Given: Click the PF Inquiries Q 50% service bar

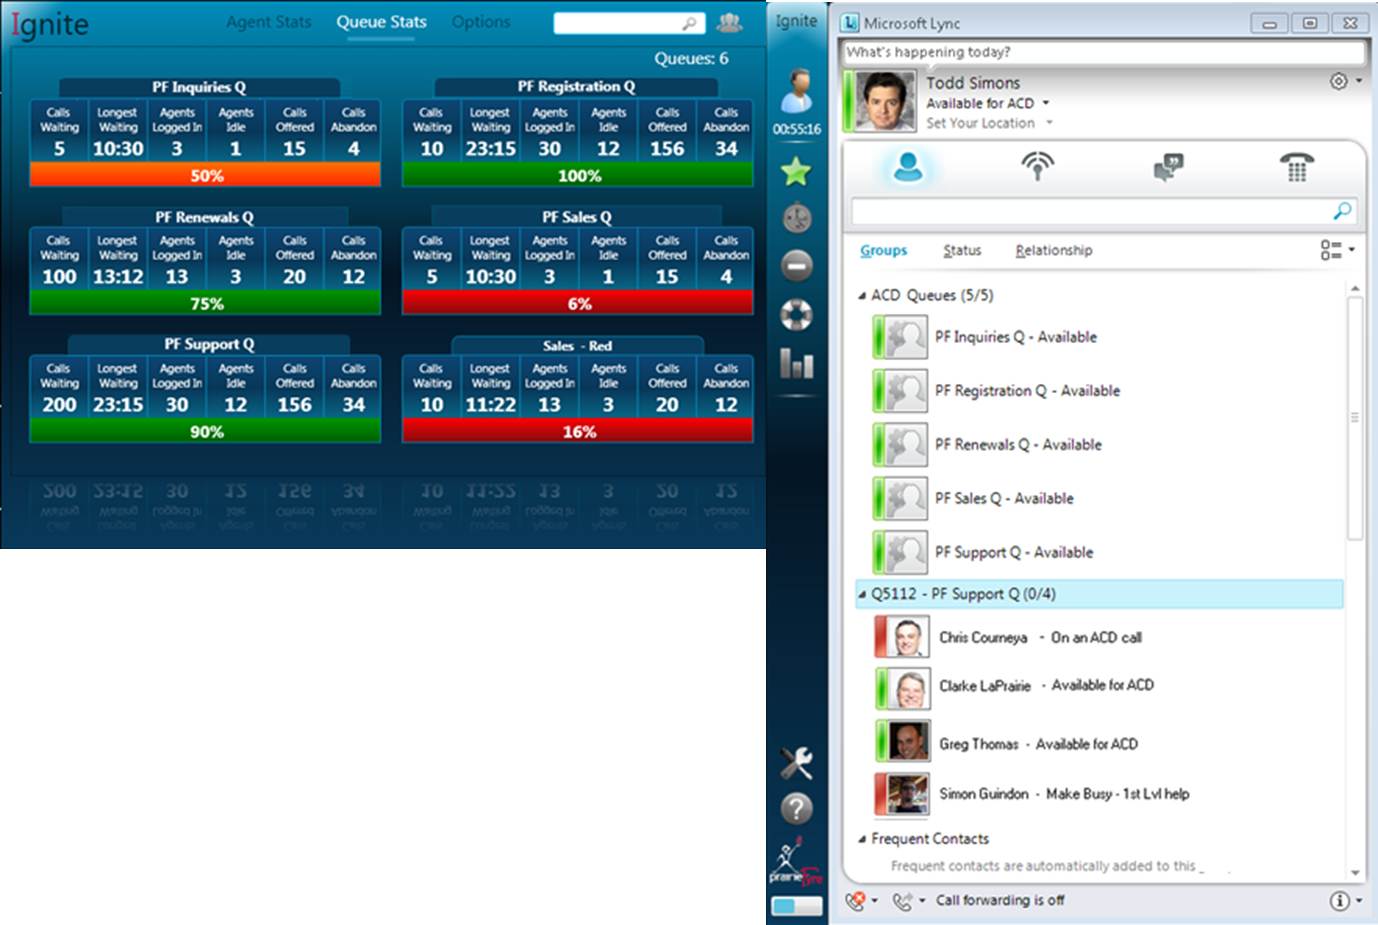Looking at the screenshot, I should pyautogui.click(x=205, y=175).
